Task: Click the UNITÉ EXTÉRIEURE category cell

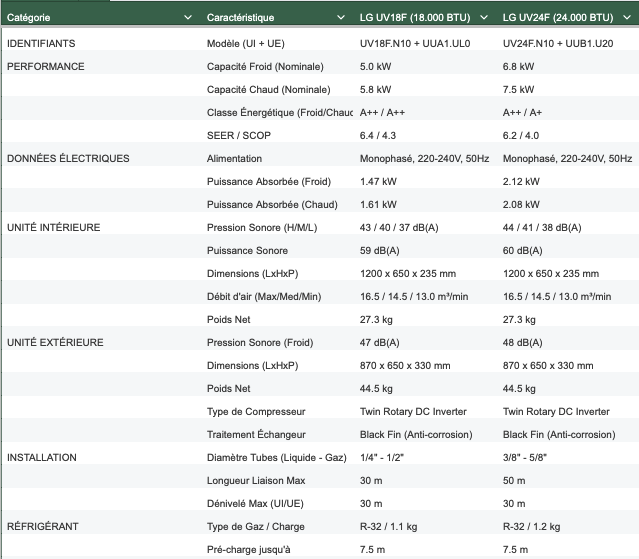Action: [55, 342]
